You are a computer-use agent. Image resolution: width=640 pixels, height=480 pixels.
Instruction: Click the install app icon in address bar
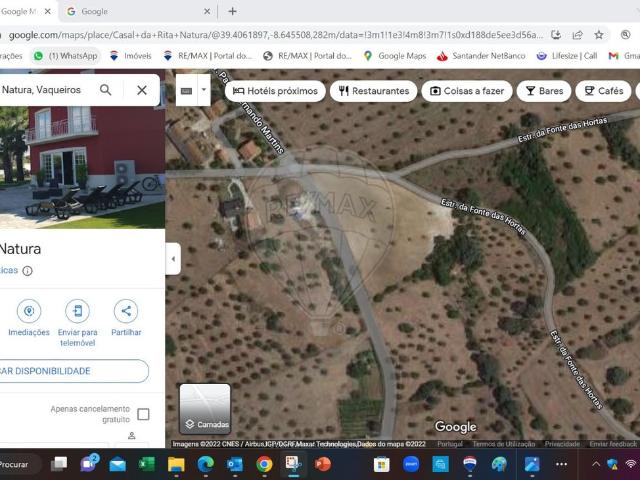click(556, 35)
